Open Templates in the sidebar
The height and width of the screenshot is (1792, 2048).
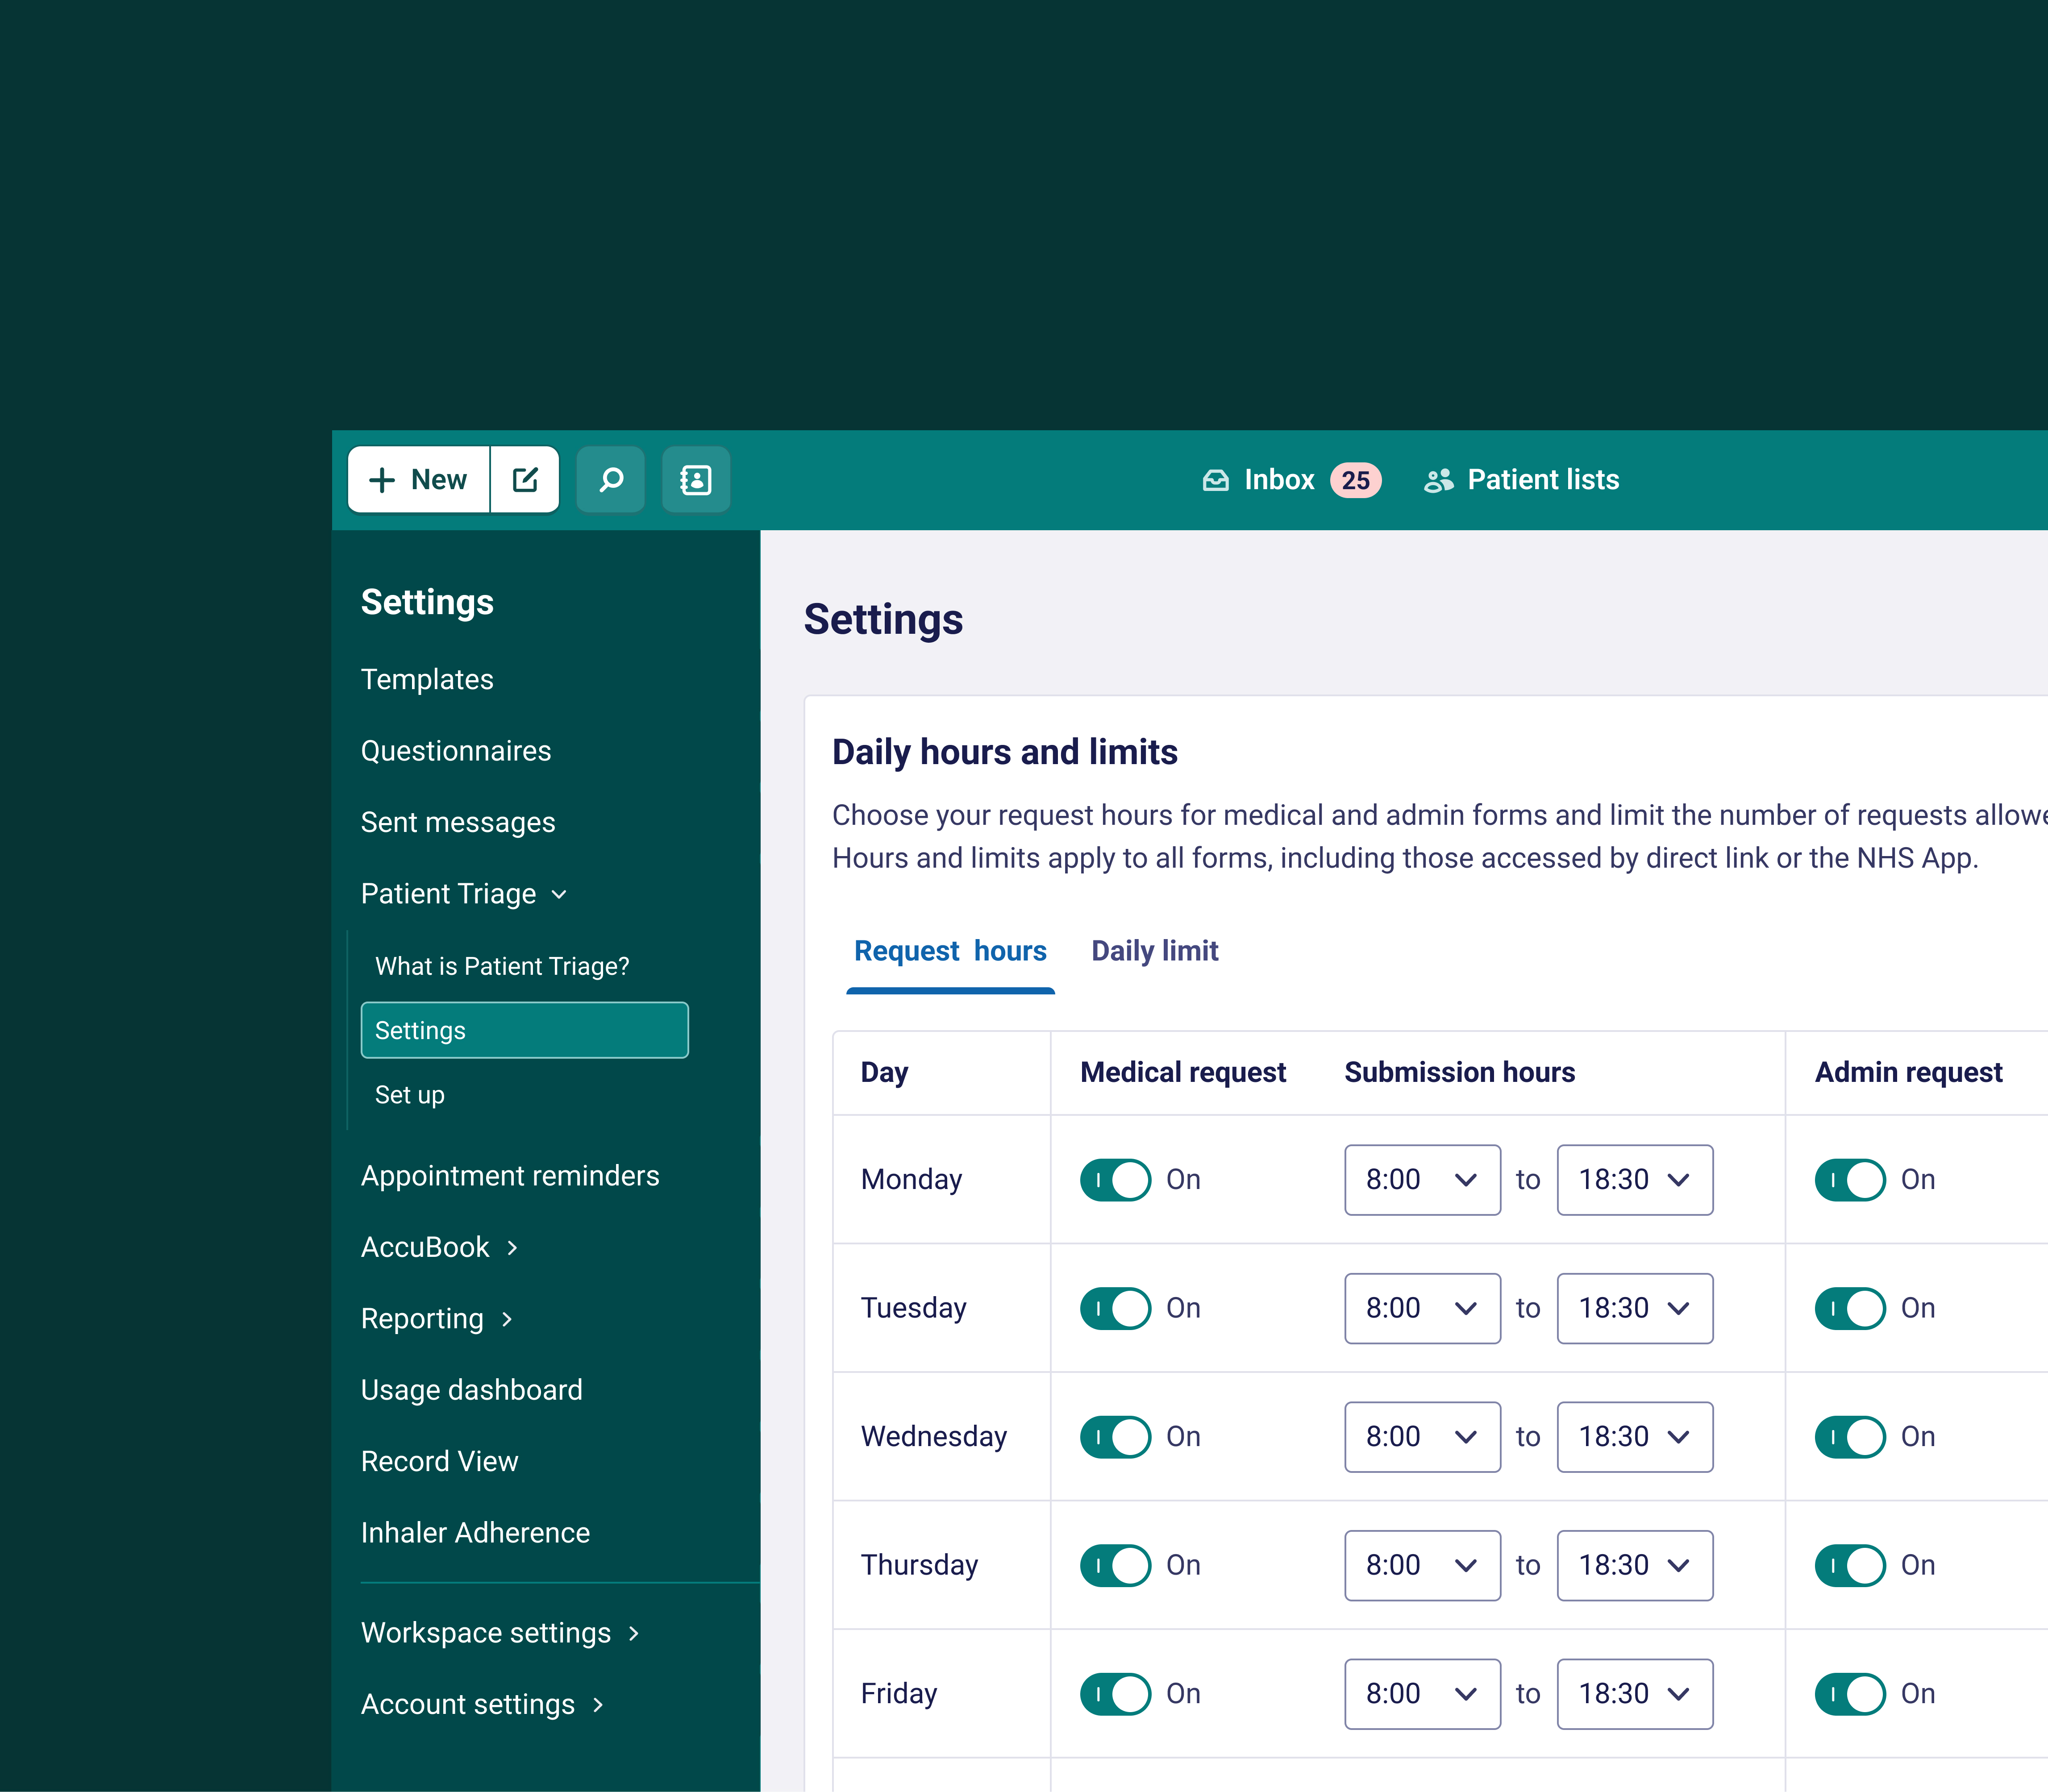tap(427, 680)
